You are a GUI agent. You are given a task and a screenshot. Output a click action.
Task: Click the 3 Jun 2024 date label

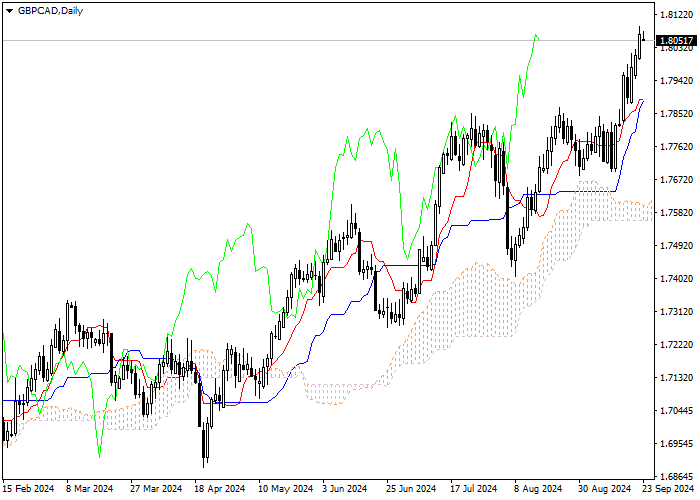click(346, 488)
